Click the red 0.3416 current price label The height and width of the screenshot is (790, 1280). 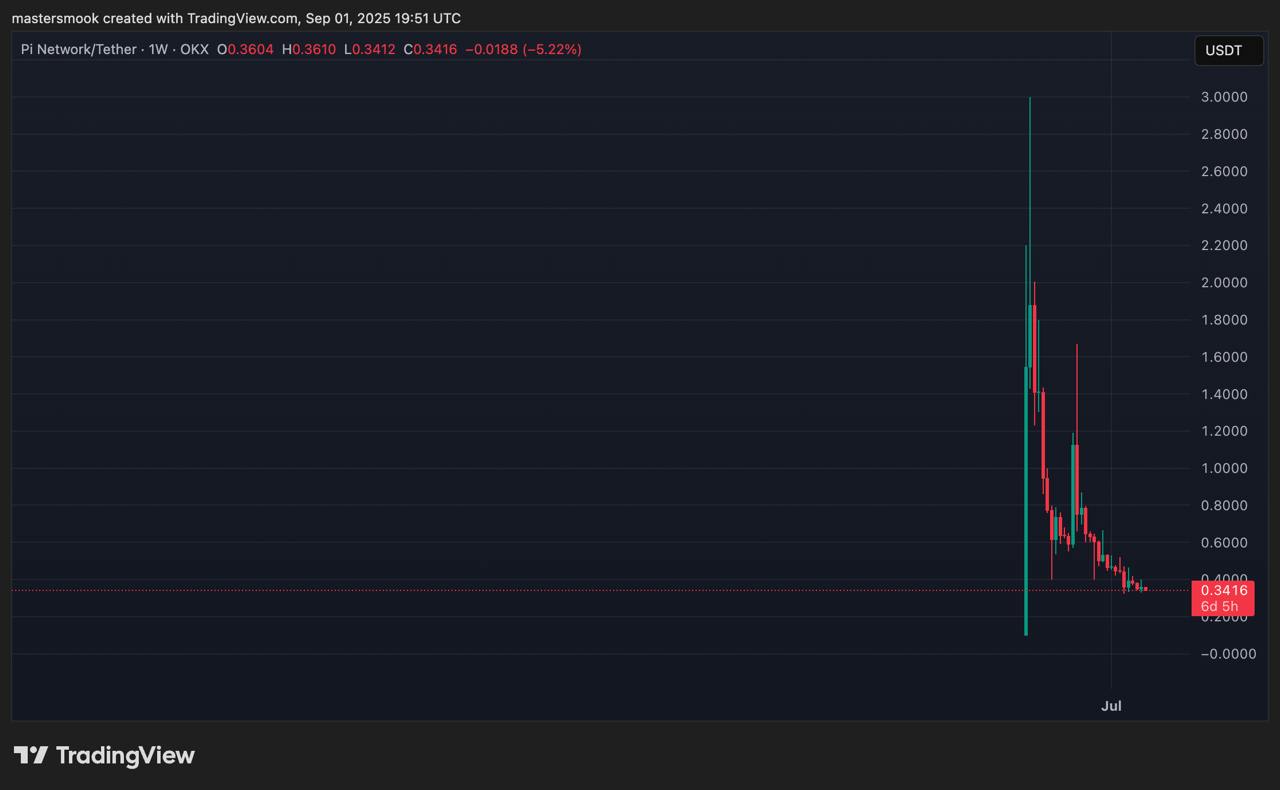pyautogui.click(x=1223, y=591)
